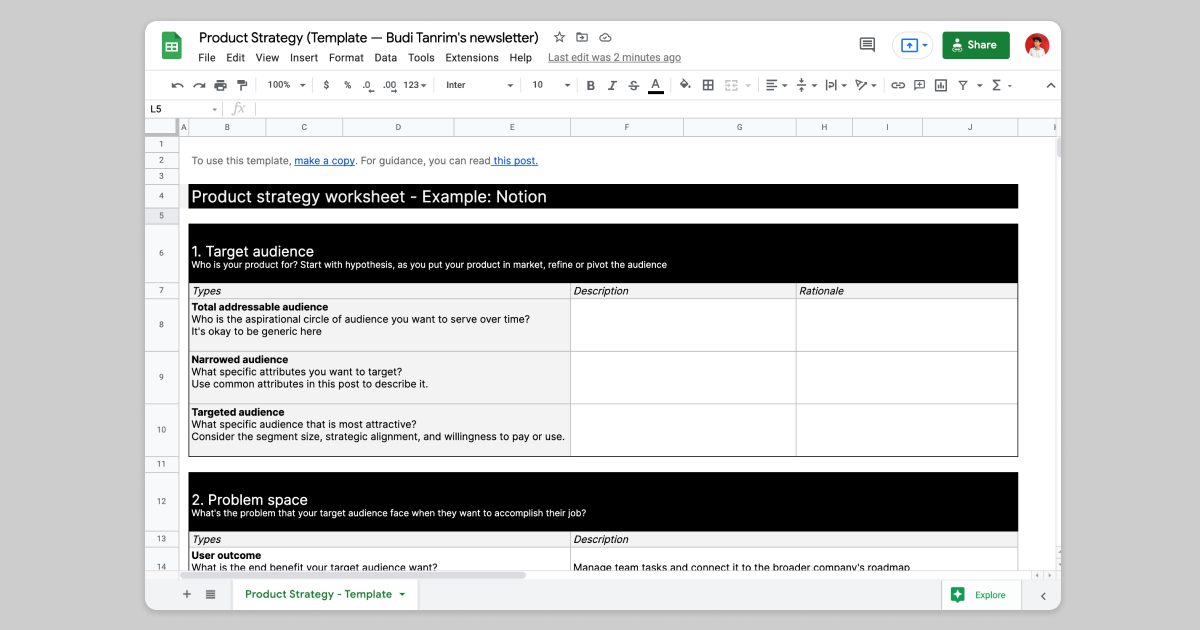
Task: Click the green Share button
Action: pos(976,45)
